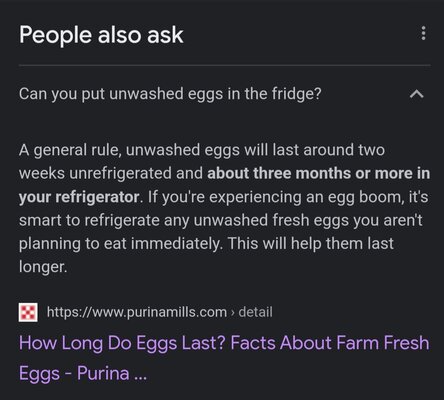Click the 'People also ask' heading
444x400 pixels.
[101, 35]
